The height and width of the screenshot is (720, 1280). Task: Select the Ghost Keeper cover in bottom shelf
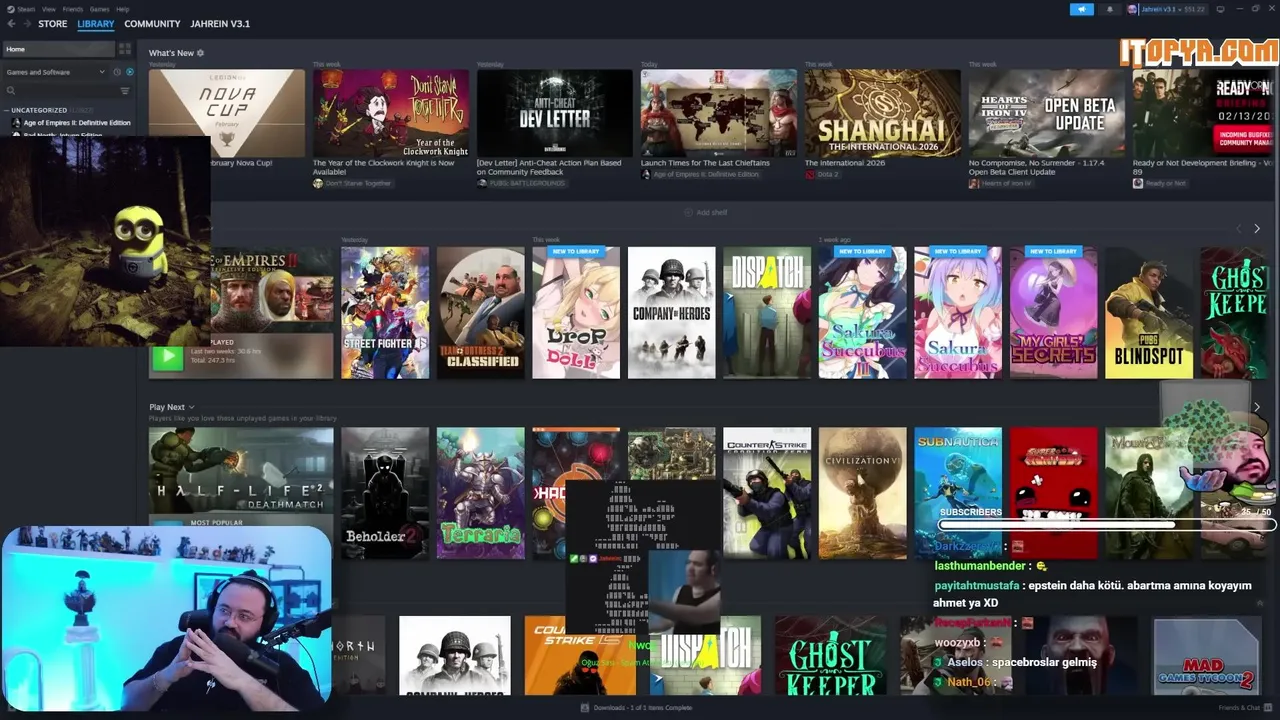click(x=831, y=655)
